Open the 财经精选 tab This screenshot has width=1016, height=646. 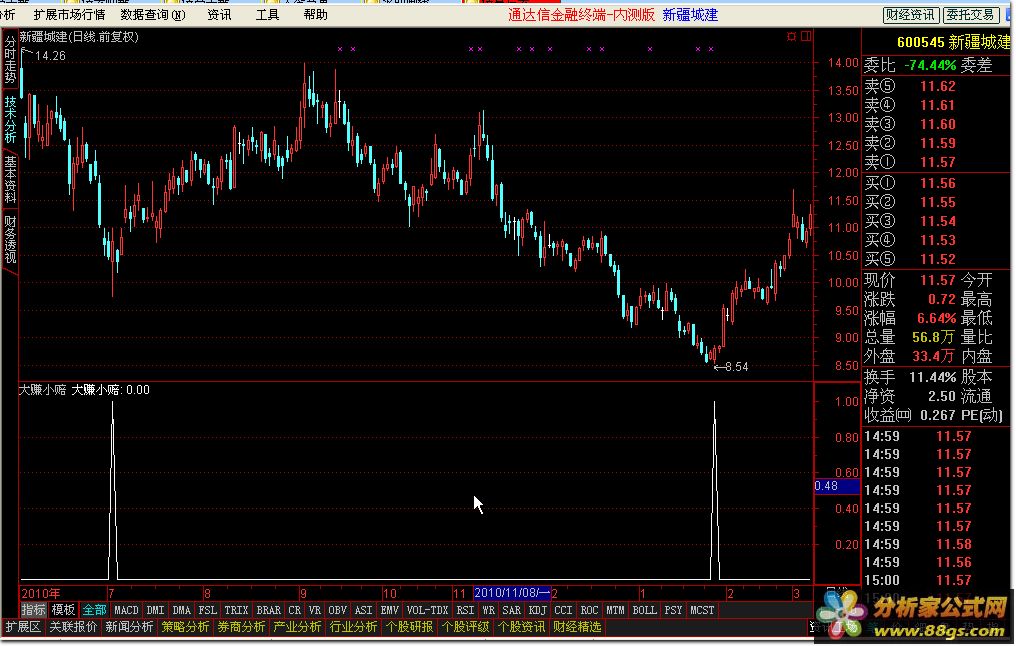[x=577, y=627]
